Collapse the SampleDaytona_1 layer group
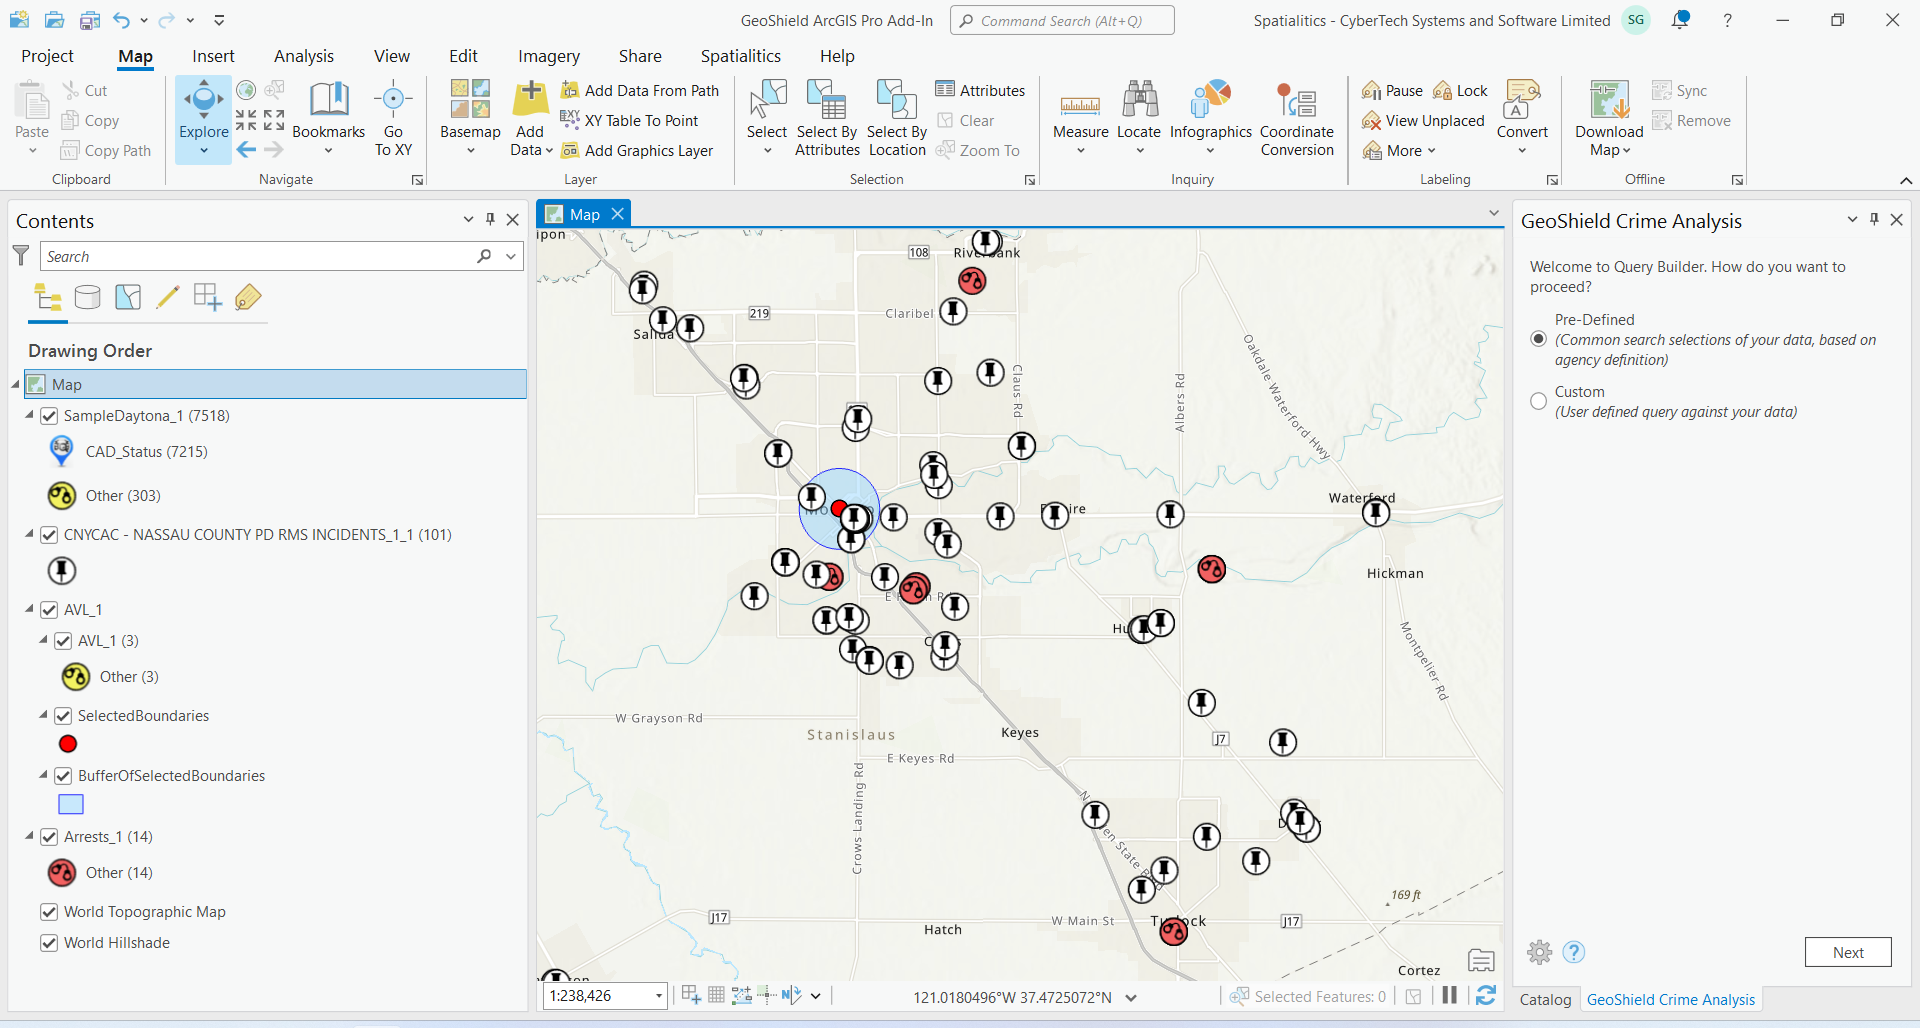This screenshot has width=1920, height=1028. coord(30,415)
